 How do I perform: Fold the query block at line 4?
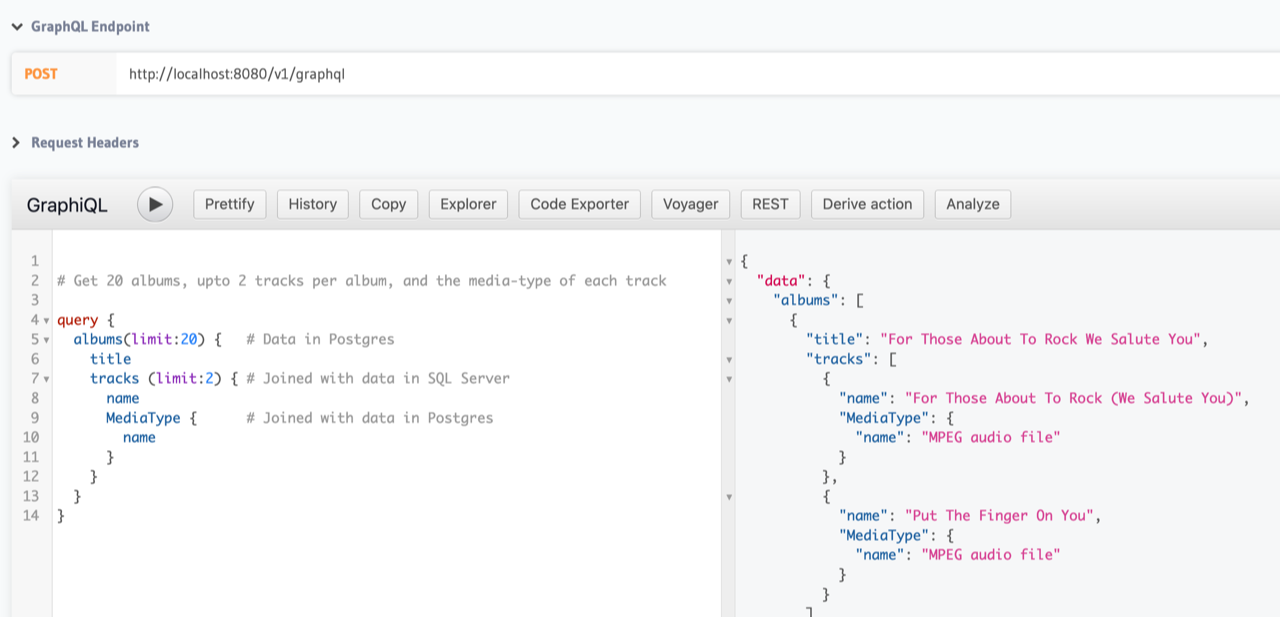[46, 320]
